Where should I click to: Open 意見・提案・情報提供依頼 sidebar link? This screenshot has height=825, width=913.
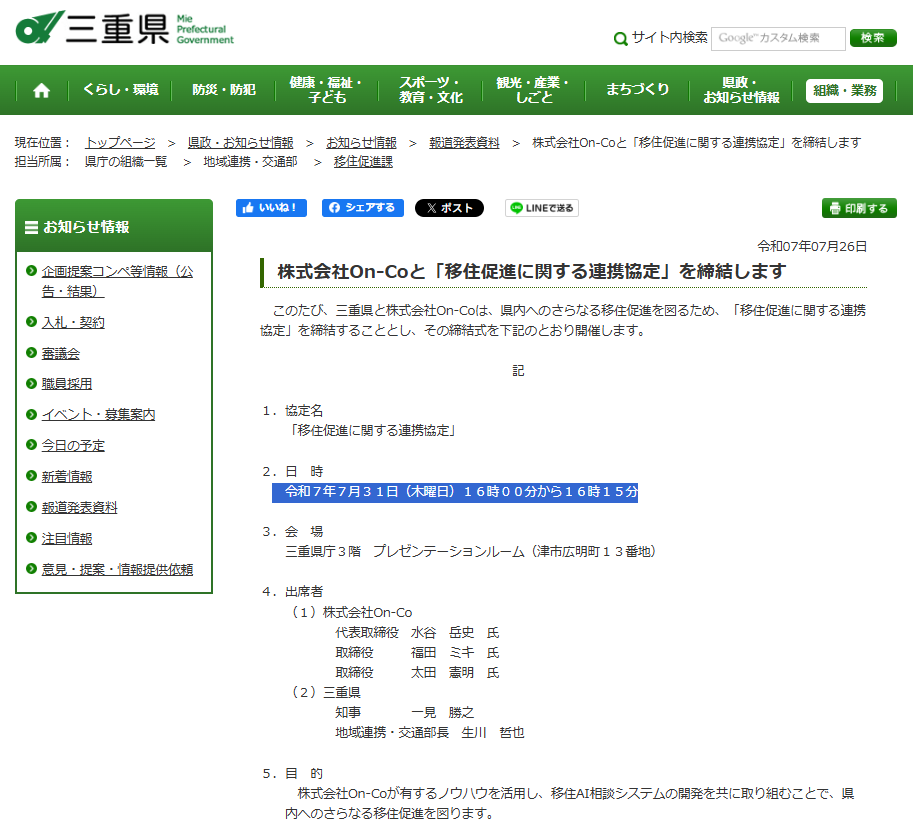[x=117, y=570]
